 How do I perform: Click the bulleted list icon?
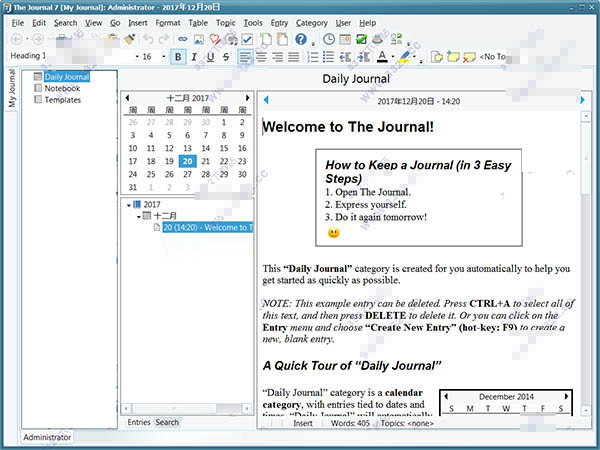328,57
